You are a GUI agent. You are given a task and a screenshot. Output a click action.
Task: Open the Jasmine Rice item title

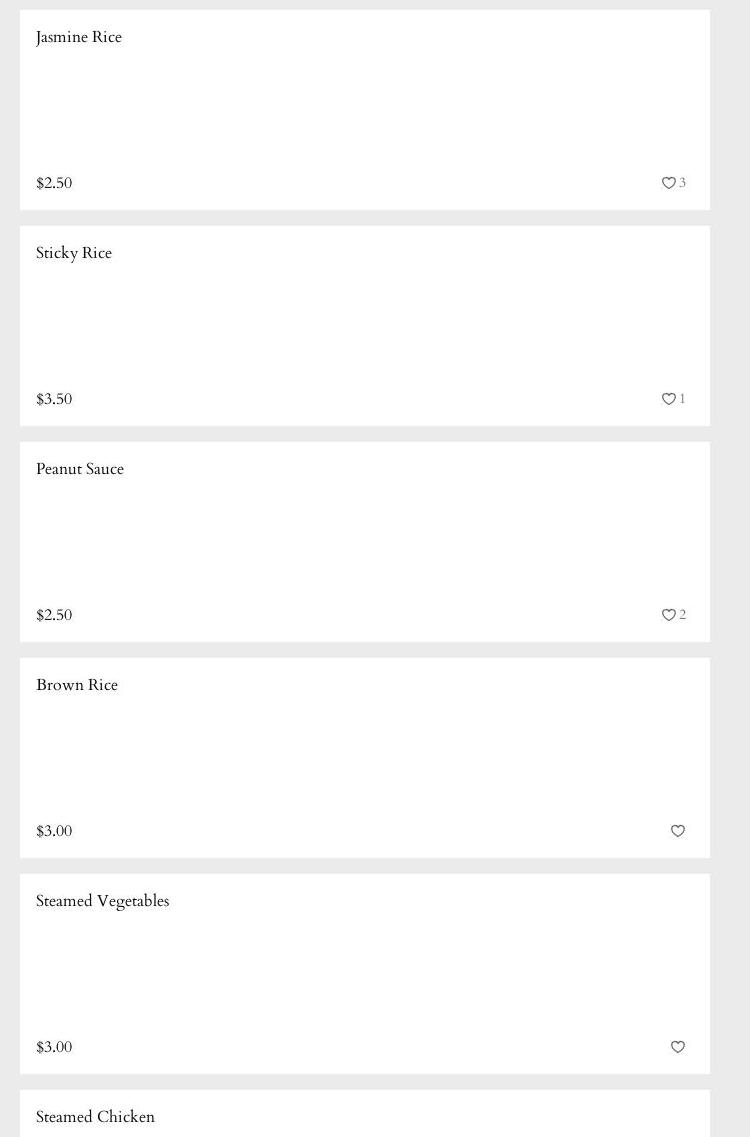(79, 37)
